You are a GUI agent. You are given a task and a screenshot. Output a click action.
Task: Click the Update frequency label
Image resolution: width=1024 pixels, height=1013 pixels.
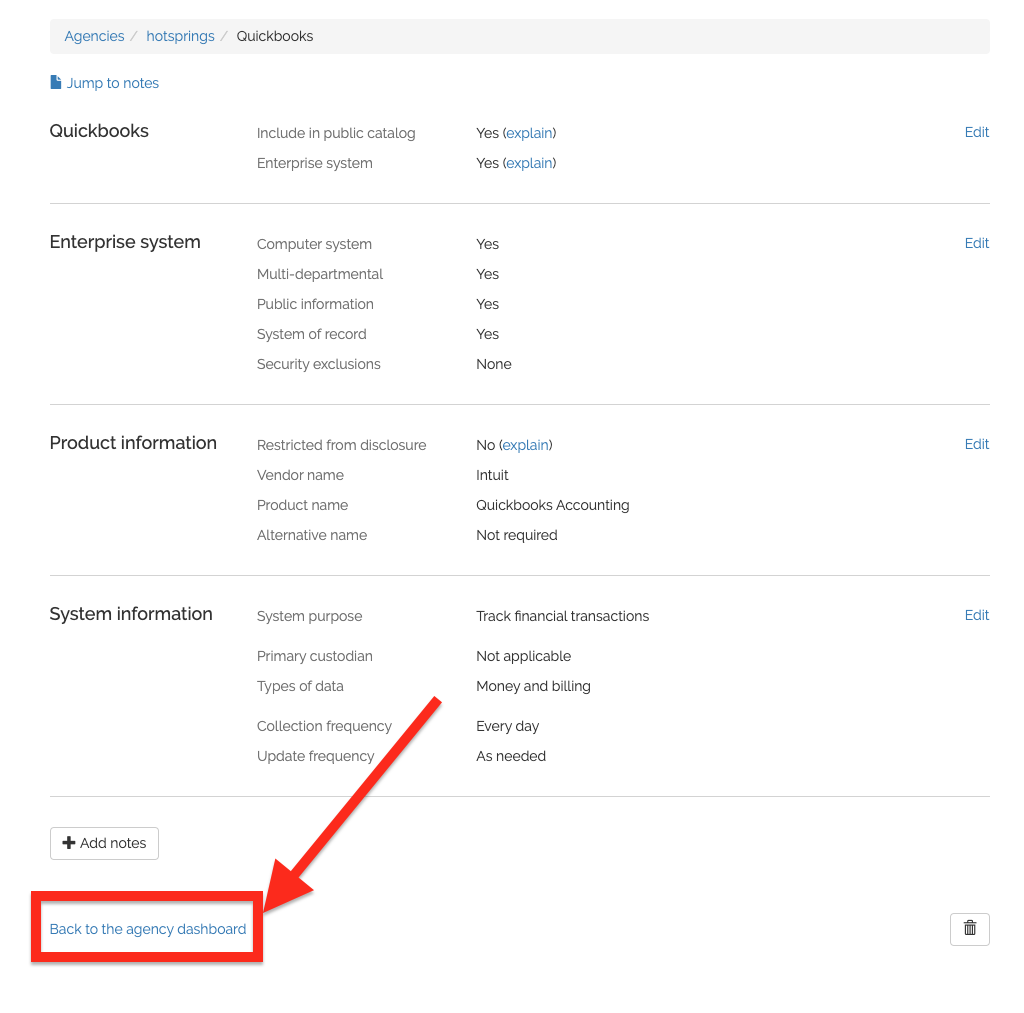[x=315, y=756]
